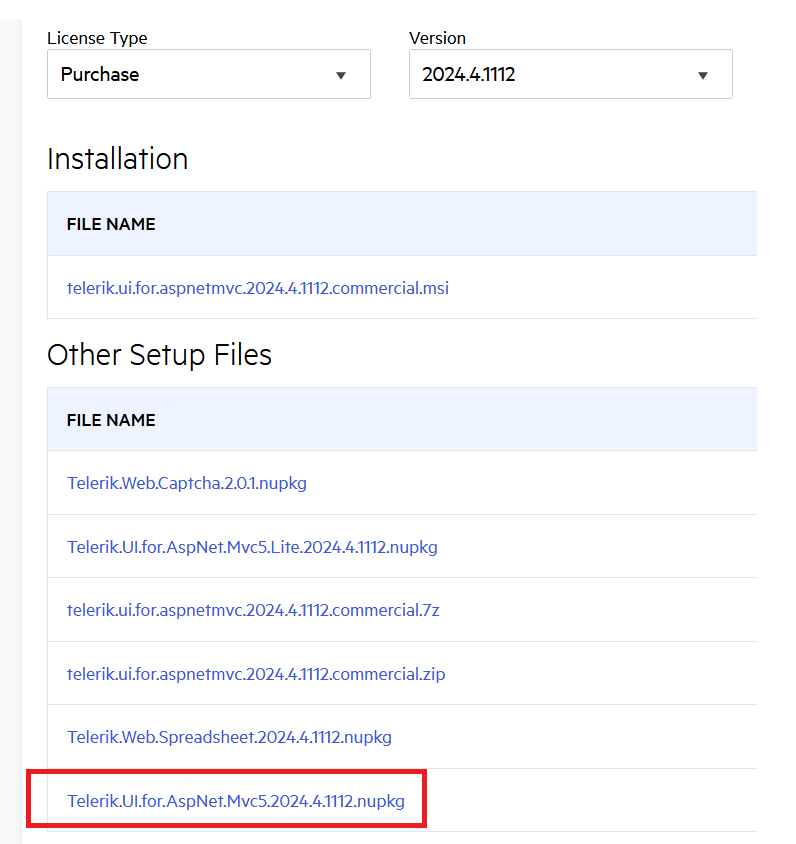Download the commercial.7z archive file
This screenshot has height=844, width=796.
coord(253,610)
